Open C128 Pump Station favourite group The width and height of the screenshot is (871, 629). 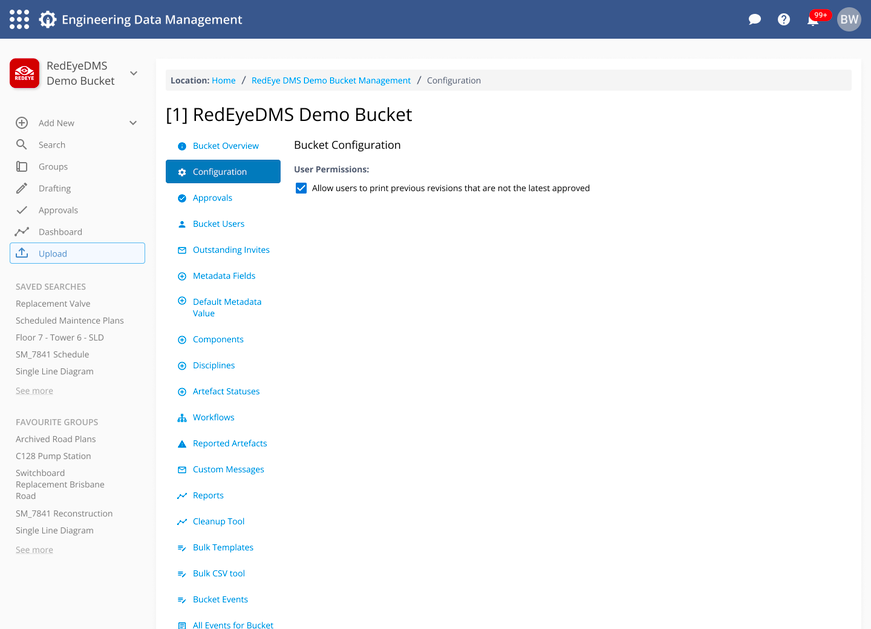(53, 456)
